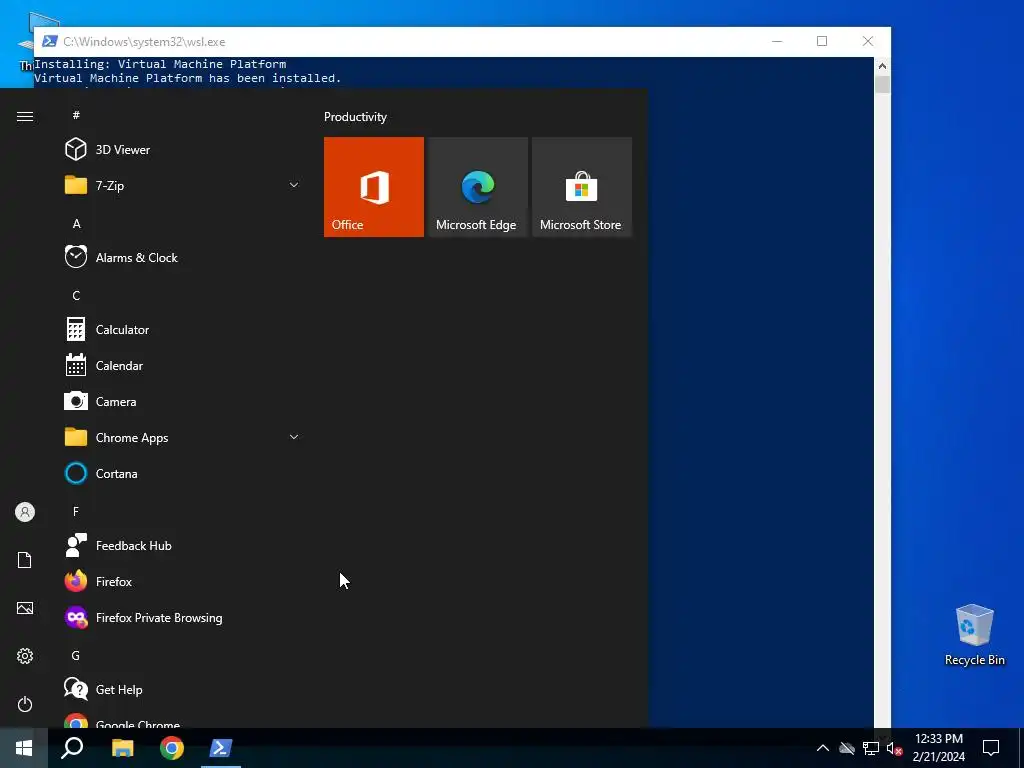The width and height of the screenshot is (1024, 768).
Task: Click the A section letter header
Action: tap(76, 223)
